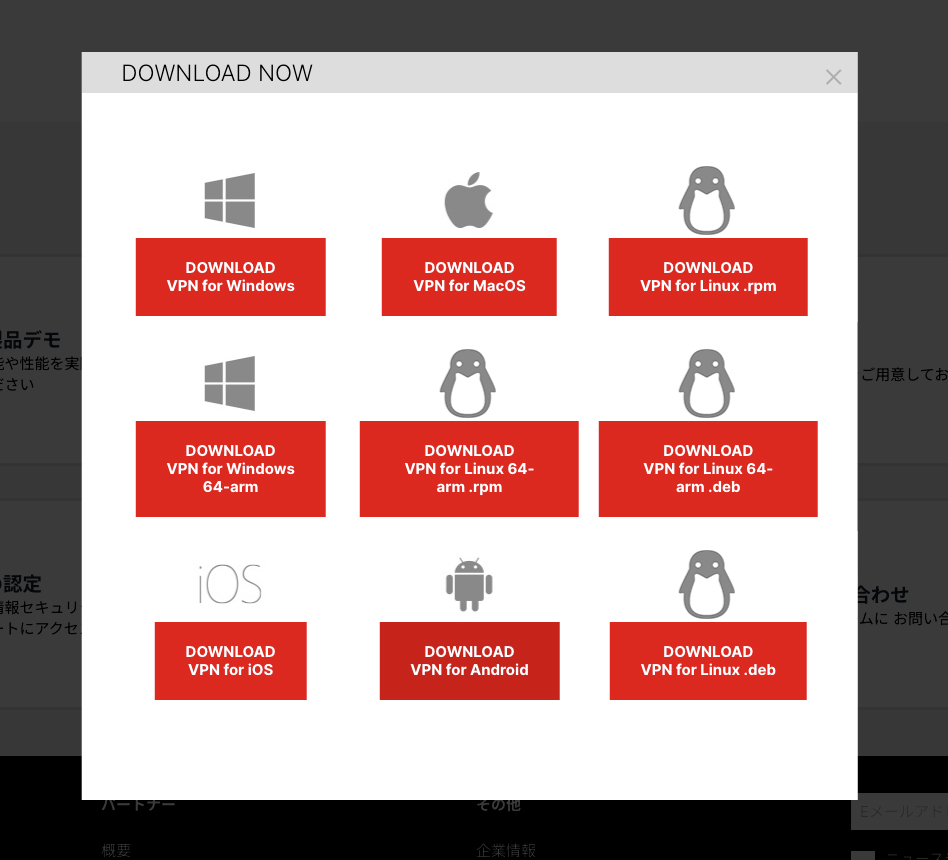This screenshot has width=948, height=860.
Task: Click the Apple logo icon
Action: coord(469,200)
